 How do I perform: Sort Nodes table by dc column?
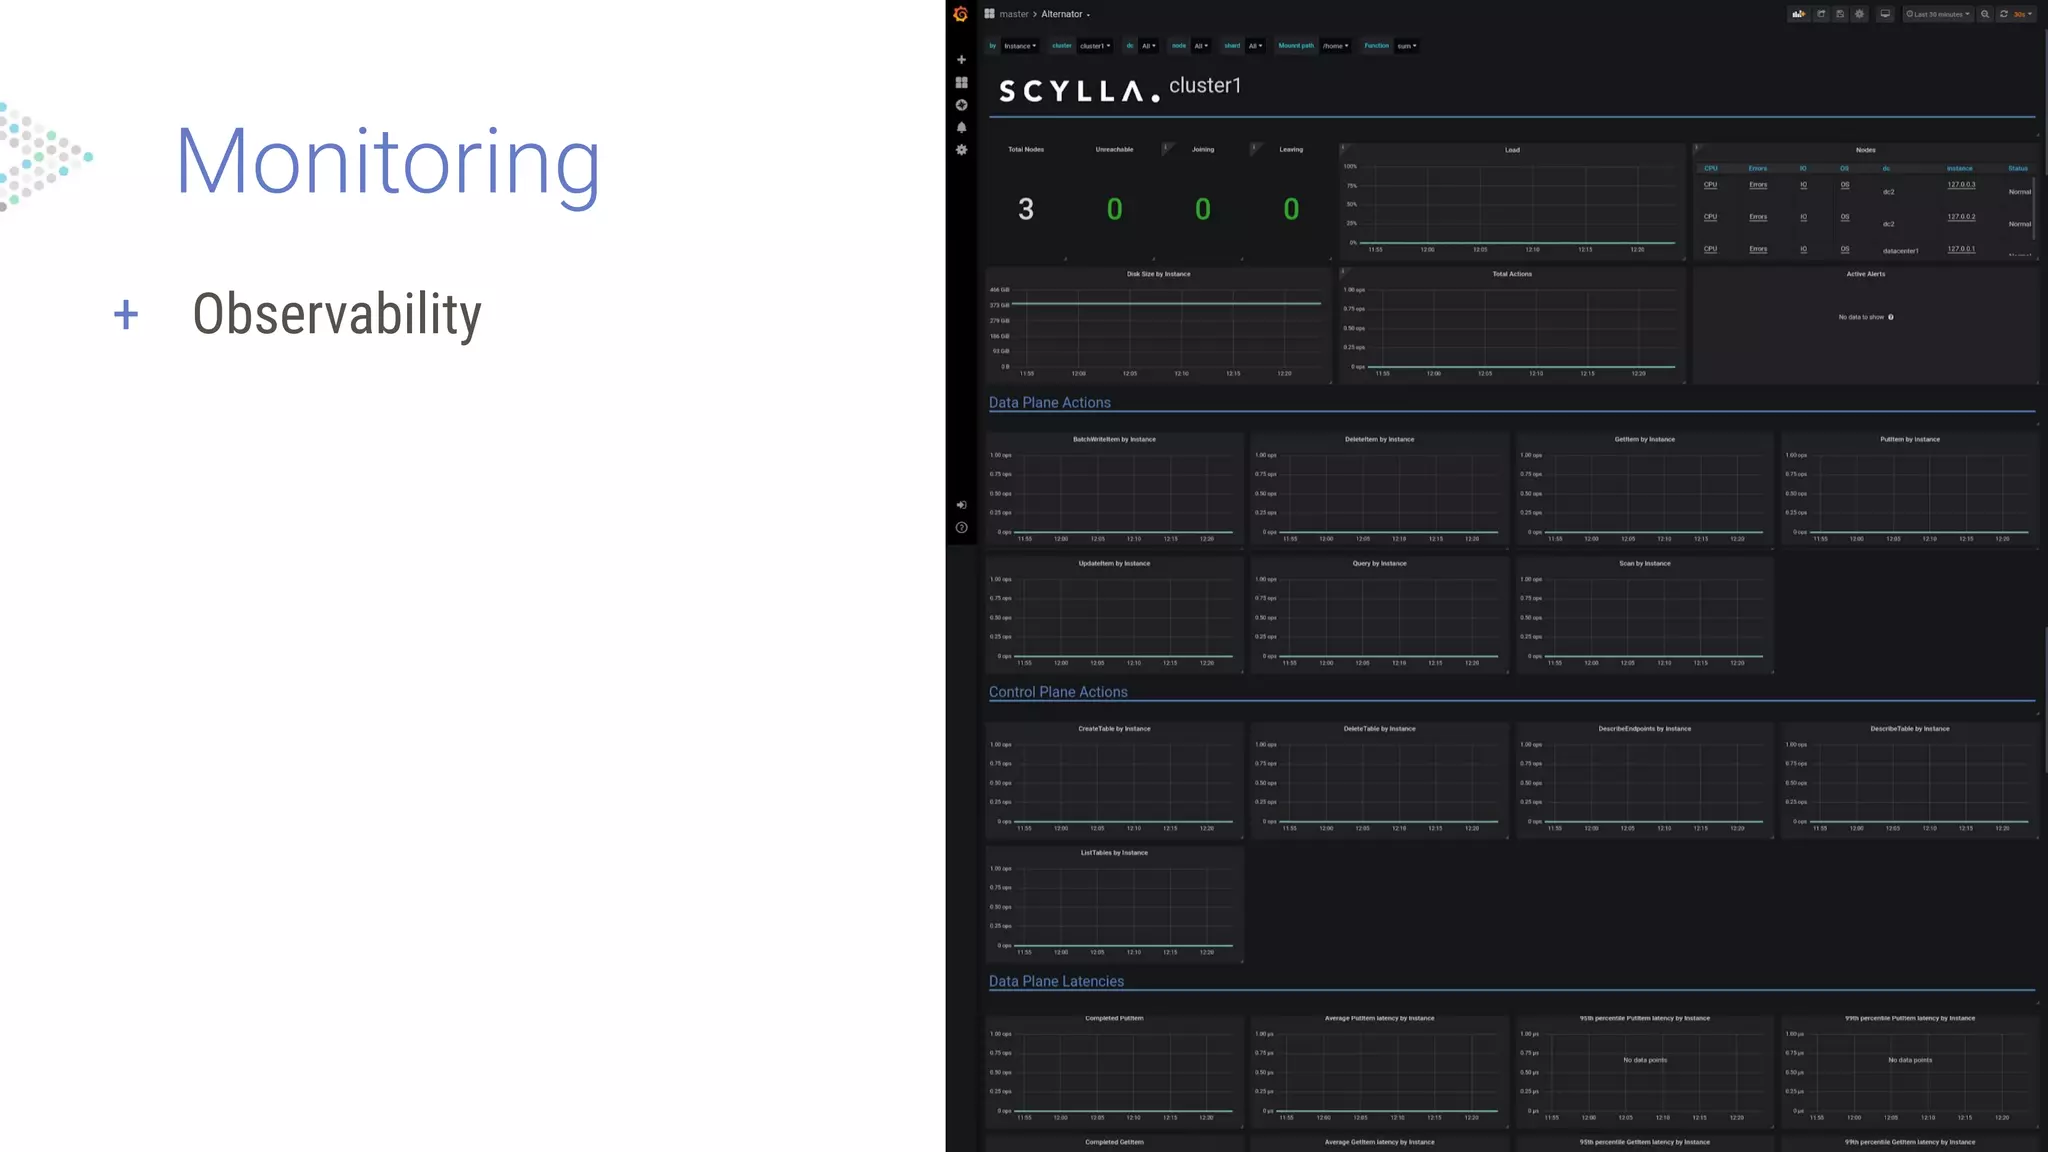tap(1886, 168)
